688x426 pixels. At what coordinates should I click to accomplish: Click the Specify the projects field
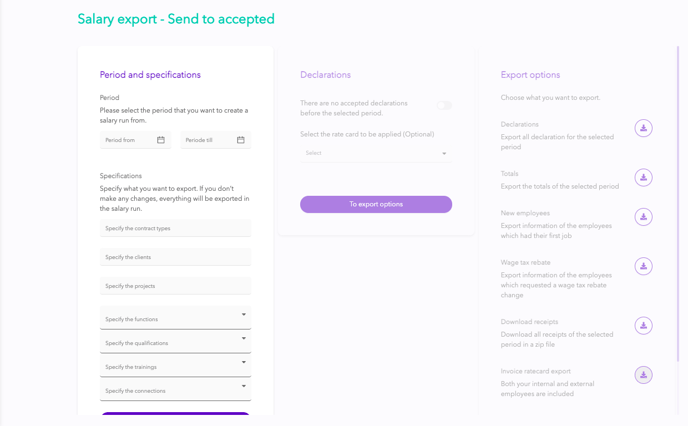pos(176,286)
